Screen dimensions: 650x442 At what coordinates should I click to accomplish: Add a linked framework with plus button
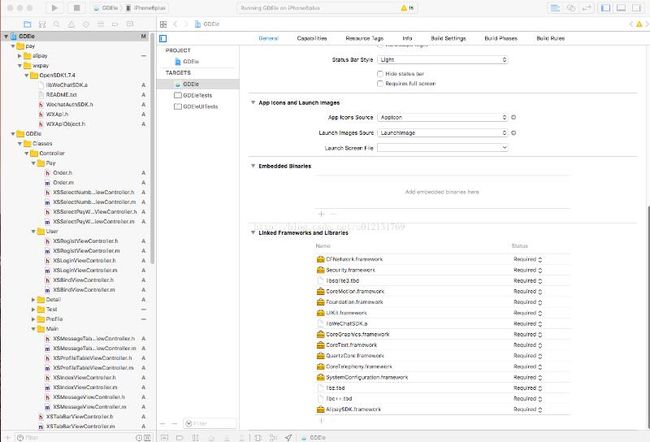click(x=321, y=420)
